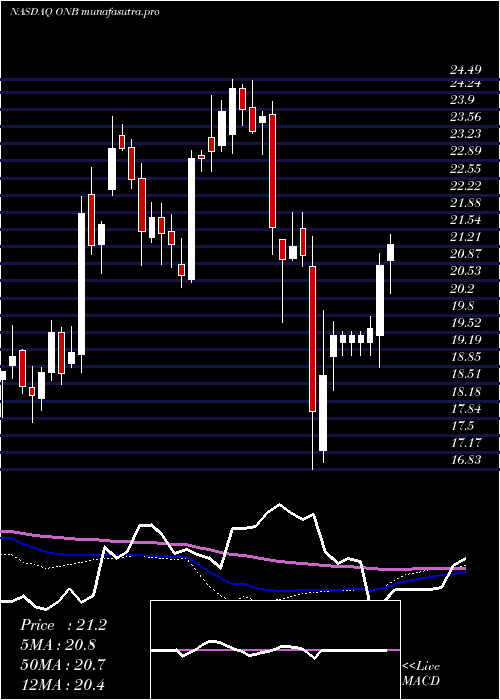
Task: Select the 17.17 price axis label
Action: [x=466, y=443]
